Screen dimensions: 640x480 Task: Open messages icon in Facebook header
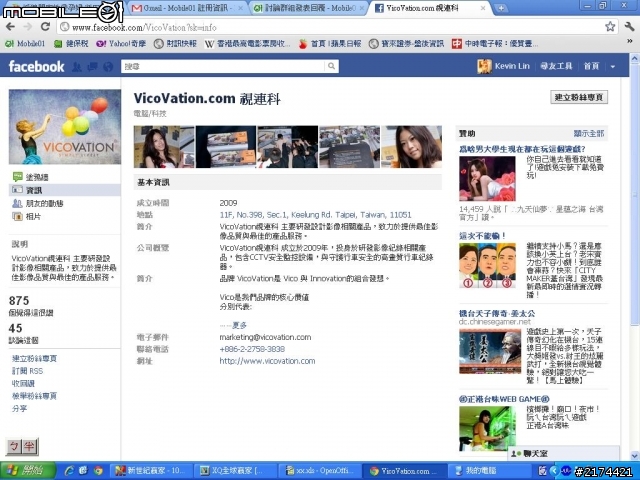[92, 67]
